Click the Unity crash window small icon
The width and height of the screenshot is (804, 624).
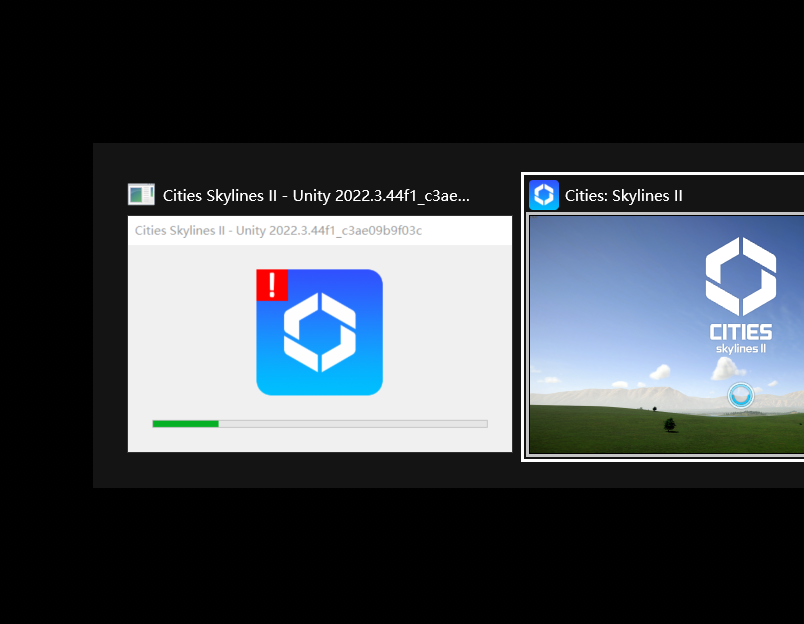click(141, 195)
